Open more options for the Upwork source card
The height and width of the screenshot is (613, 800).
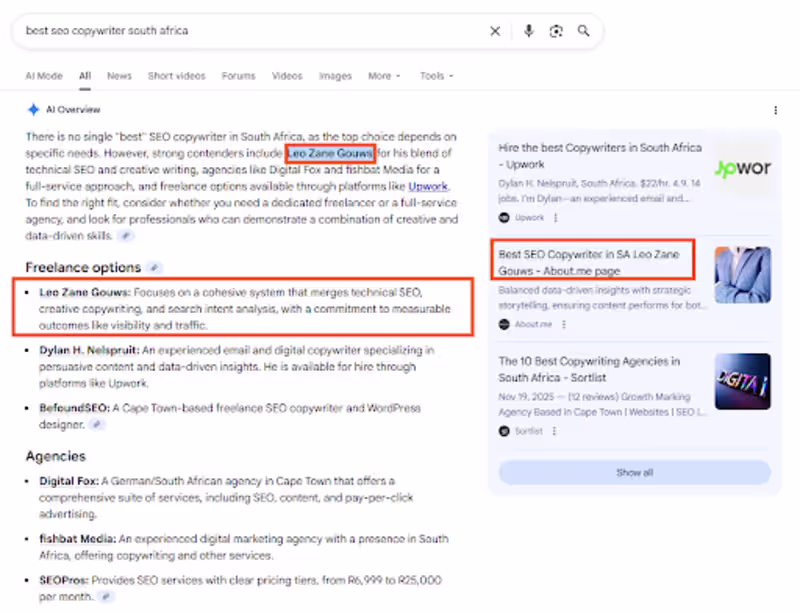tap(556, 218)
